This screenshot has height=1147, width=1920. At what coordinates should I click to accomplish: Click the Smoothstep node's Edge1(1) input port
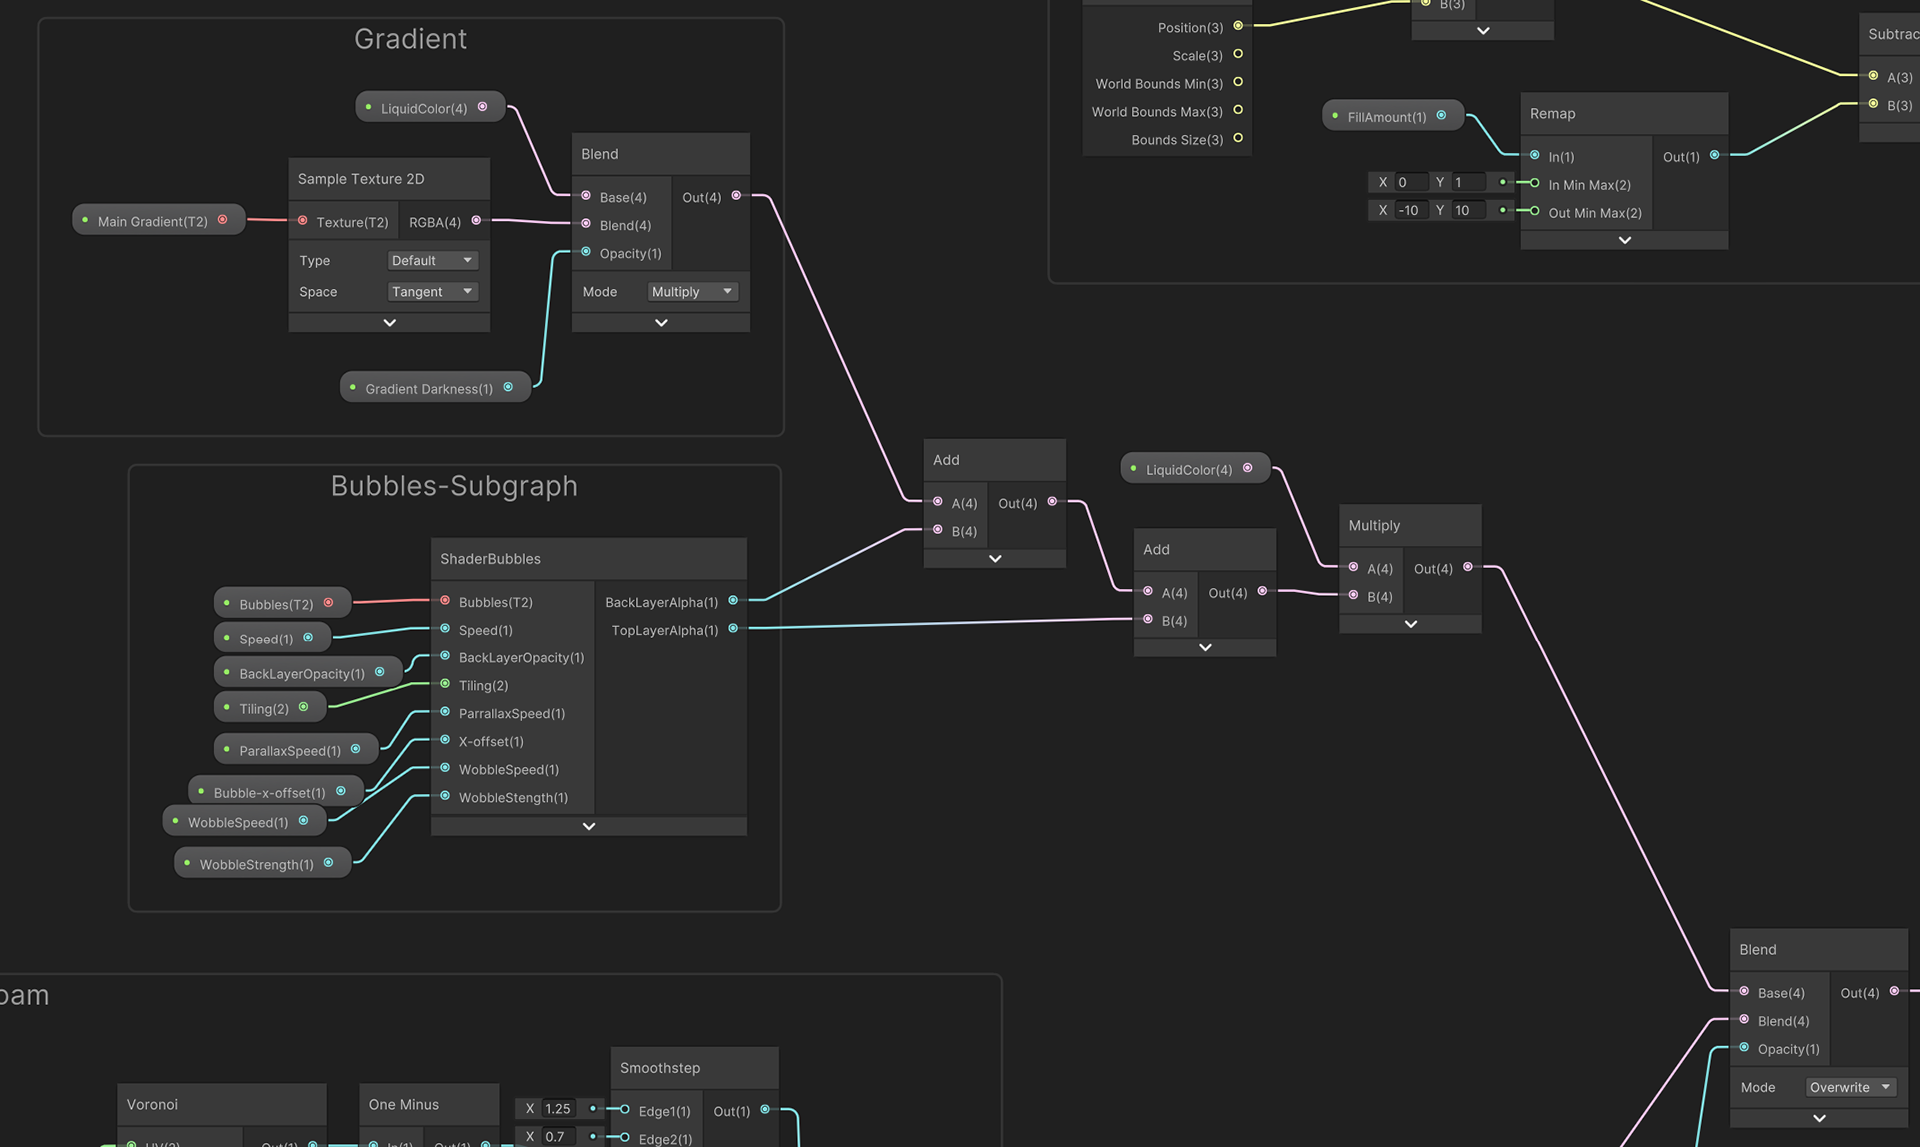[x=625, y=1110]
